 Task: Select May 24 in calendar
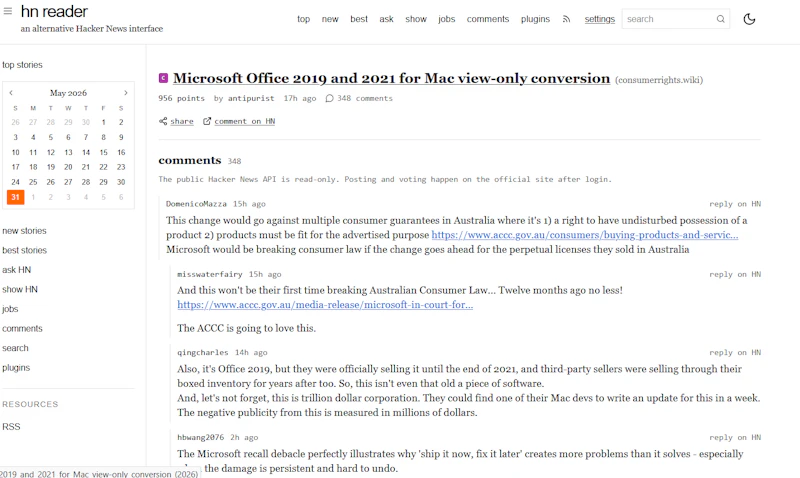click(x=15, y=182)
